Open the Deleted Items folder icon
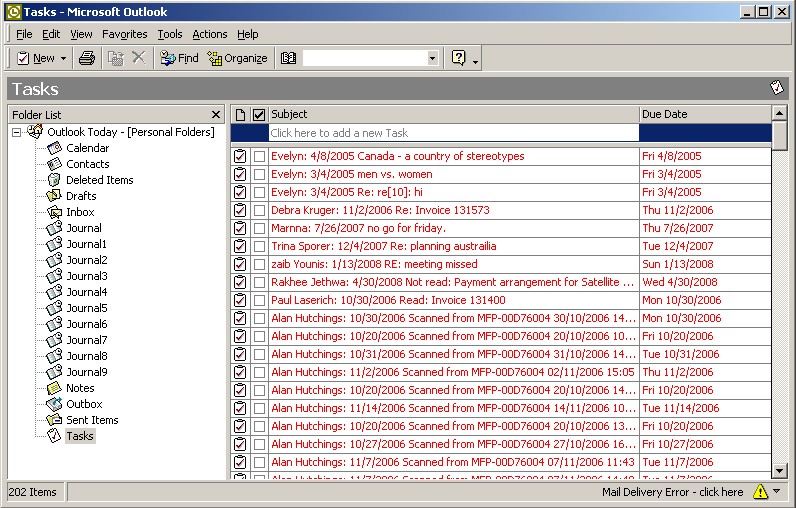 point(54,180)
